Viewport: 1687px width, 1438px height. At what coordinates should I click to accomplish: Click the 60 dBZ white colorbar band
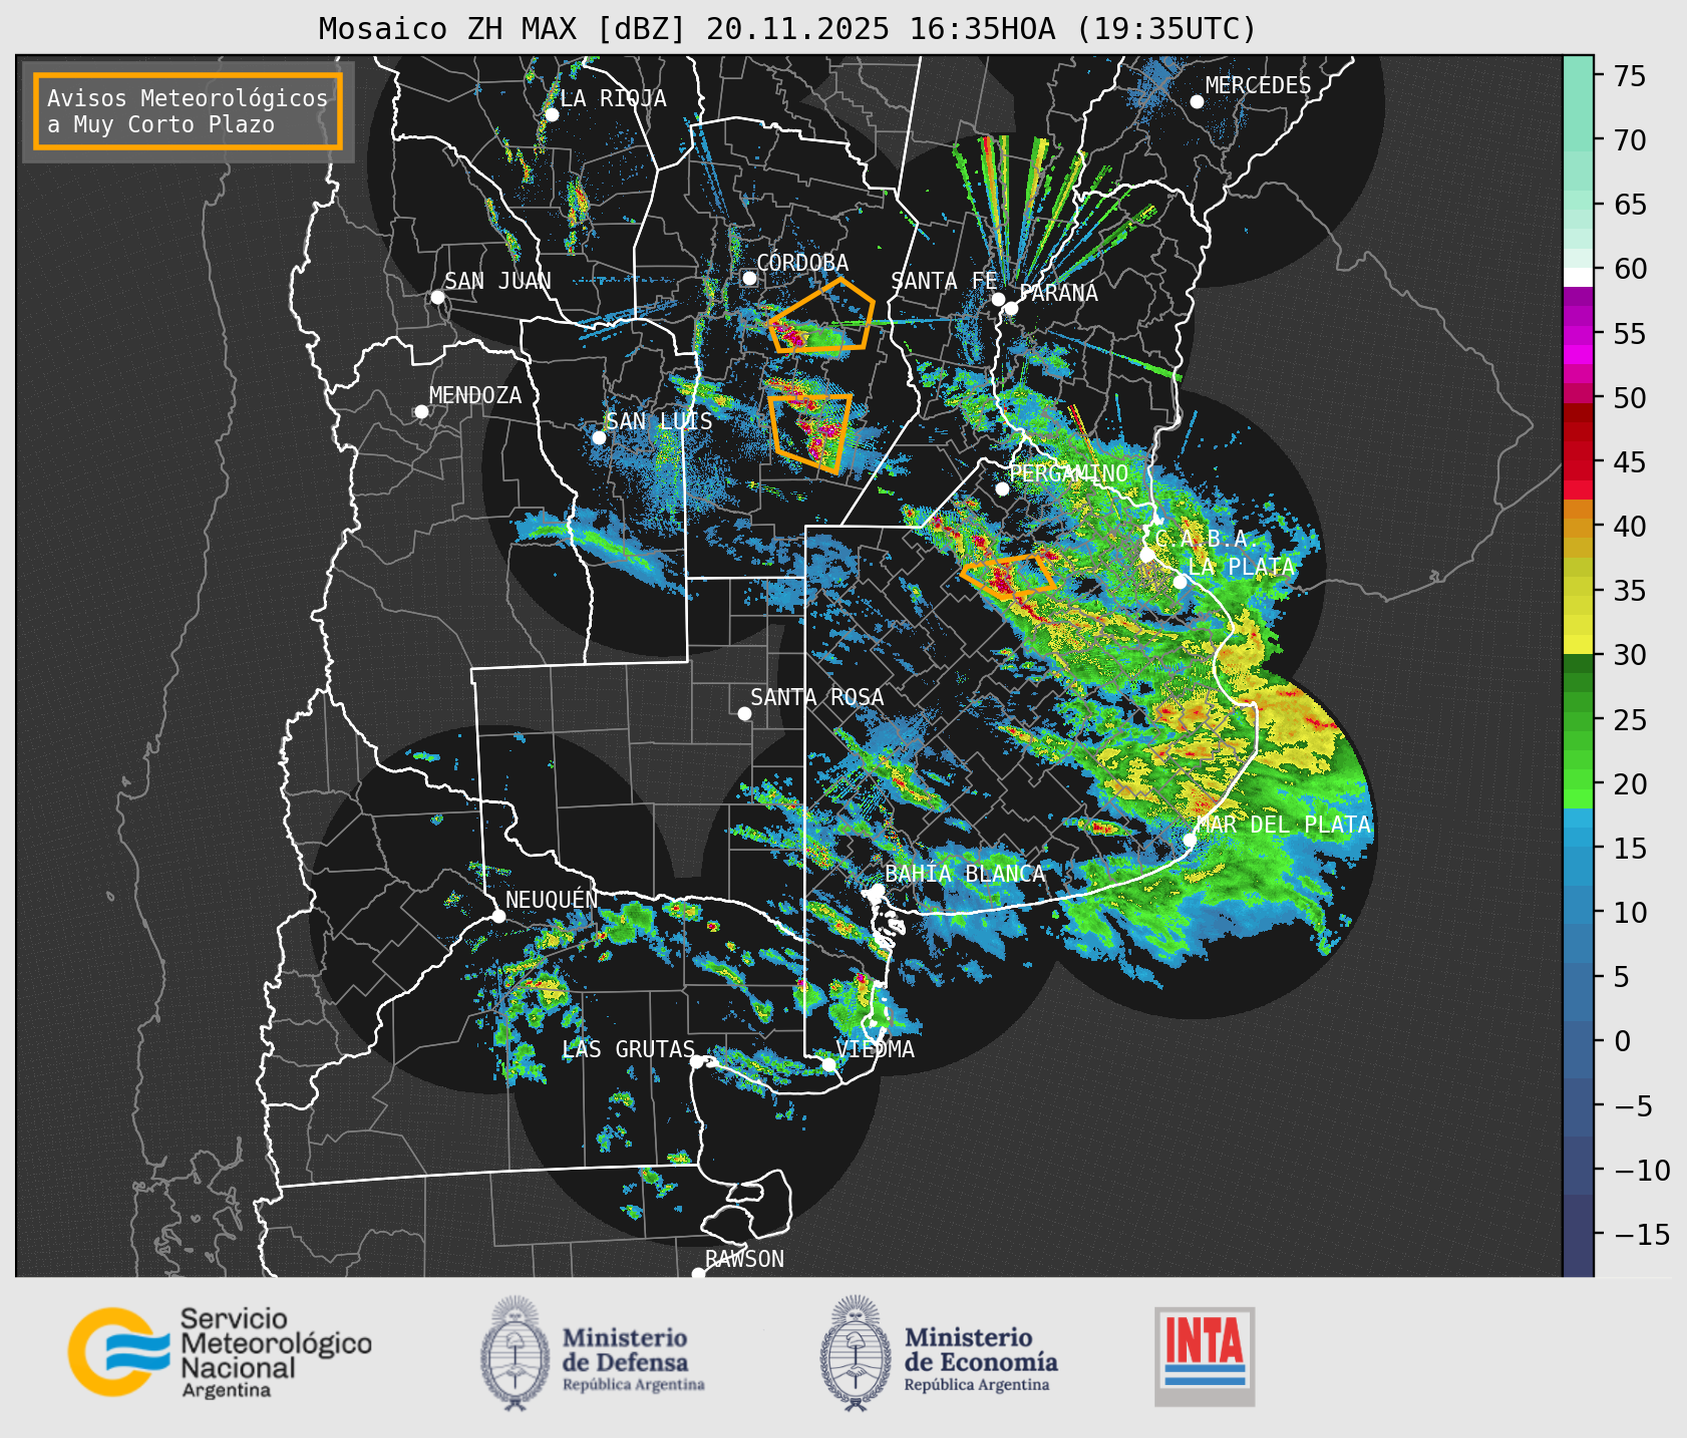pos(1578,276)
